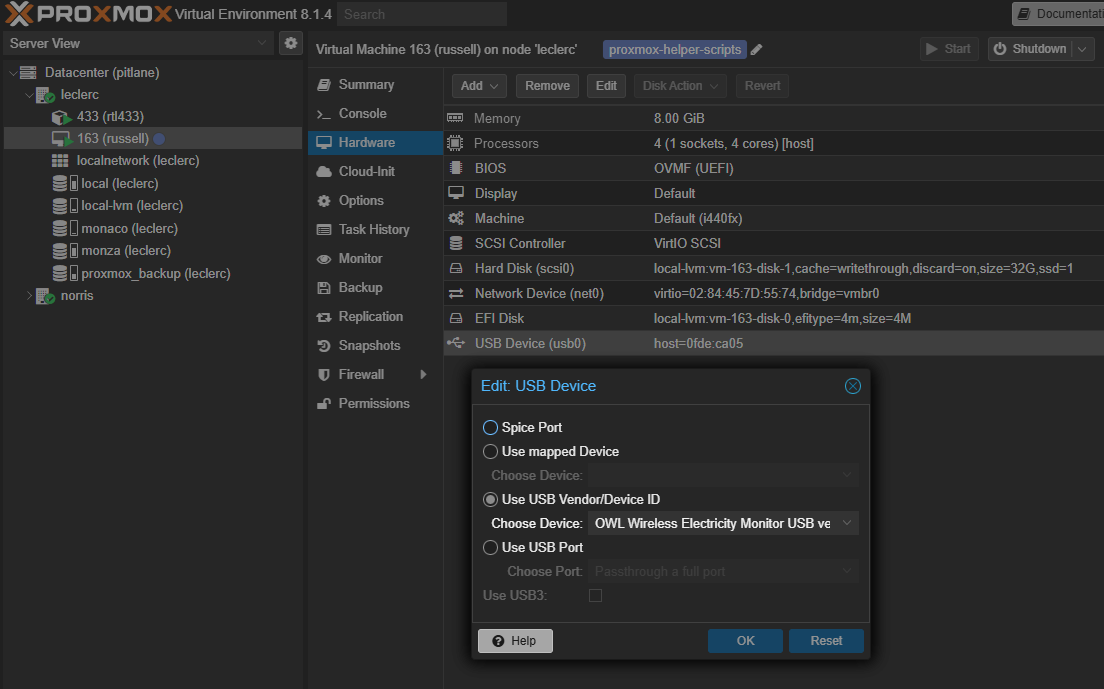
Task: Click the Shutdown button
Action: point(1030,49)
